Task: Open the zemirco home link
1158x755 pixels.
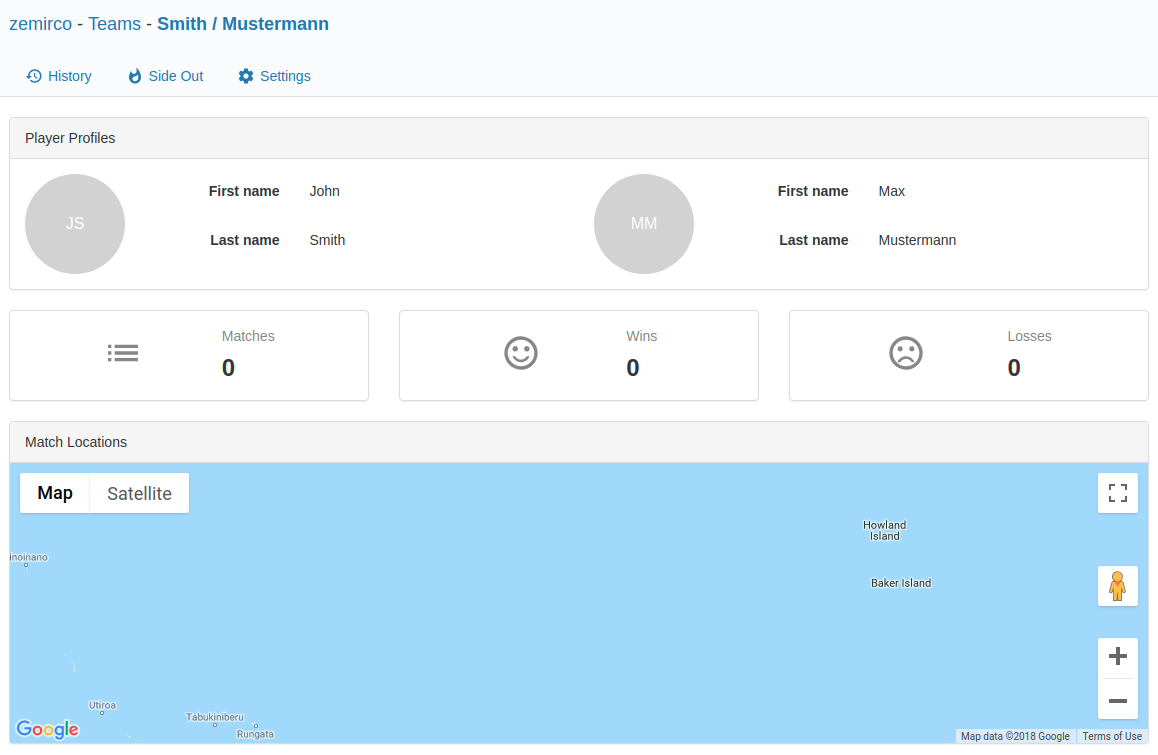Action: pos(41,24)
